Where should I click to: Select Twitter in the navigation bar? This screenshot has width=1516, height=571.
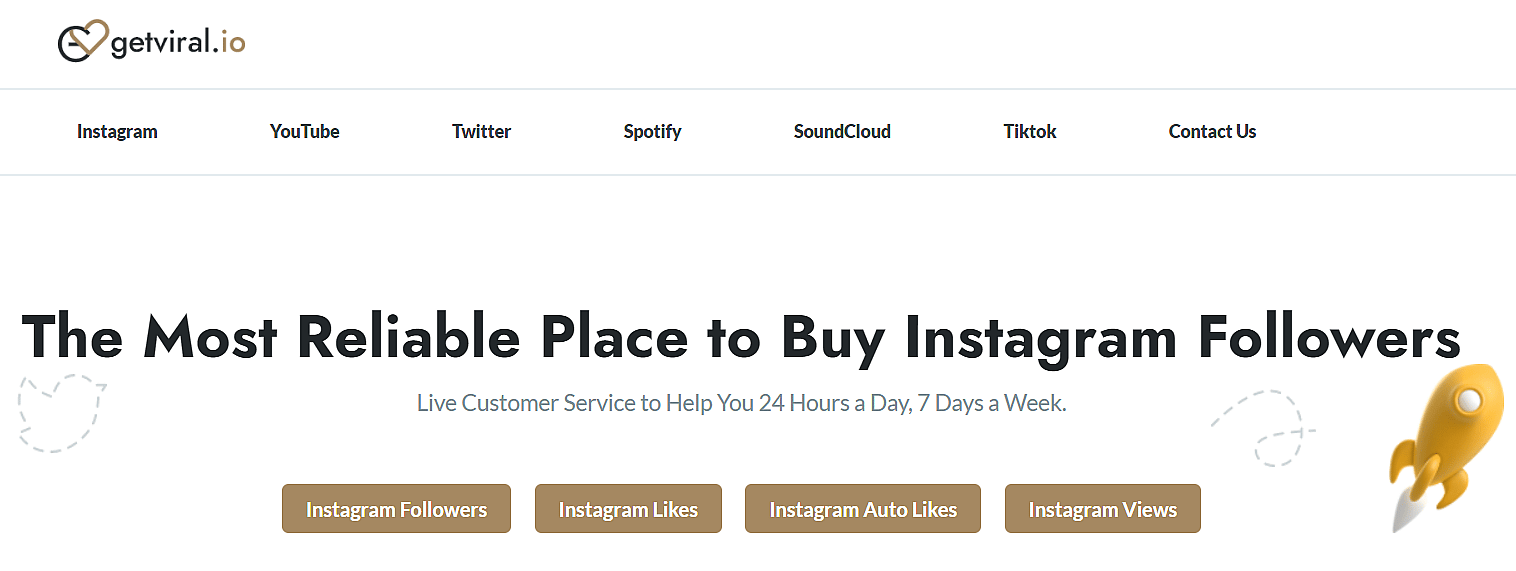(x=481, y=132)
